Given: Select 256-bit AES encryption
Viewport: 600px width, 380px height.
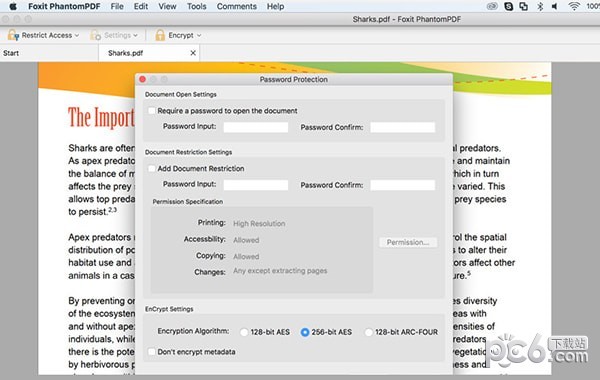Looking at the screenshot, I should 305,332.
